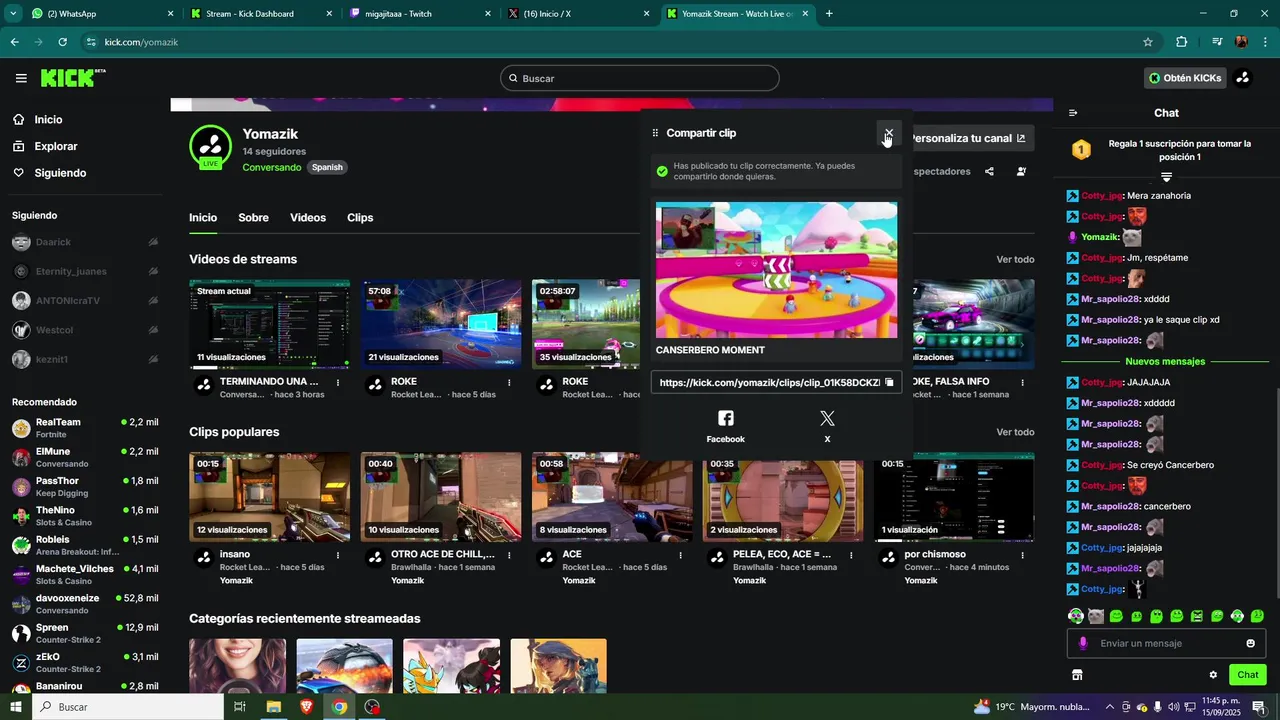Open Chrome from Windows taskbar

click(339, 707)
